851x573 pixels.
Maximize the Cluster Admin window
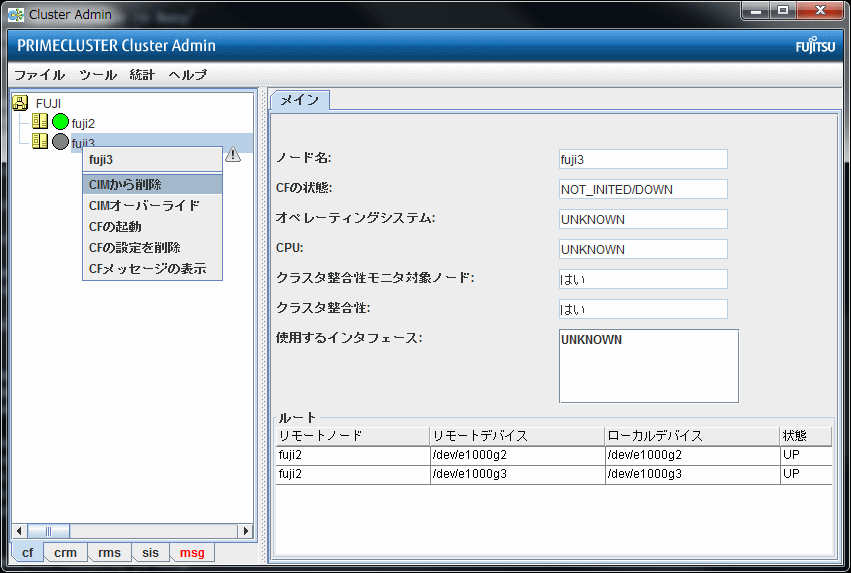pyautogui.click(x=783, y=10)
